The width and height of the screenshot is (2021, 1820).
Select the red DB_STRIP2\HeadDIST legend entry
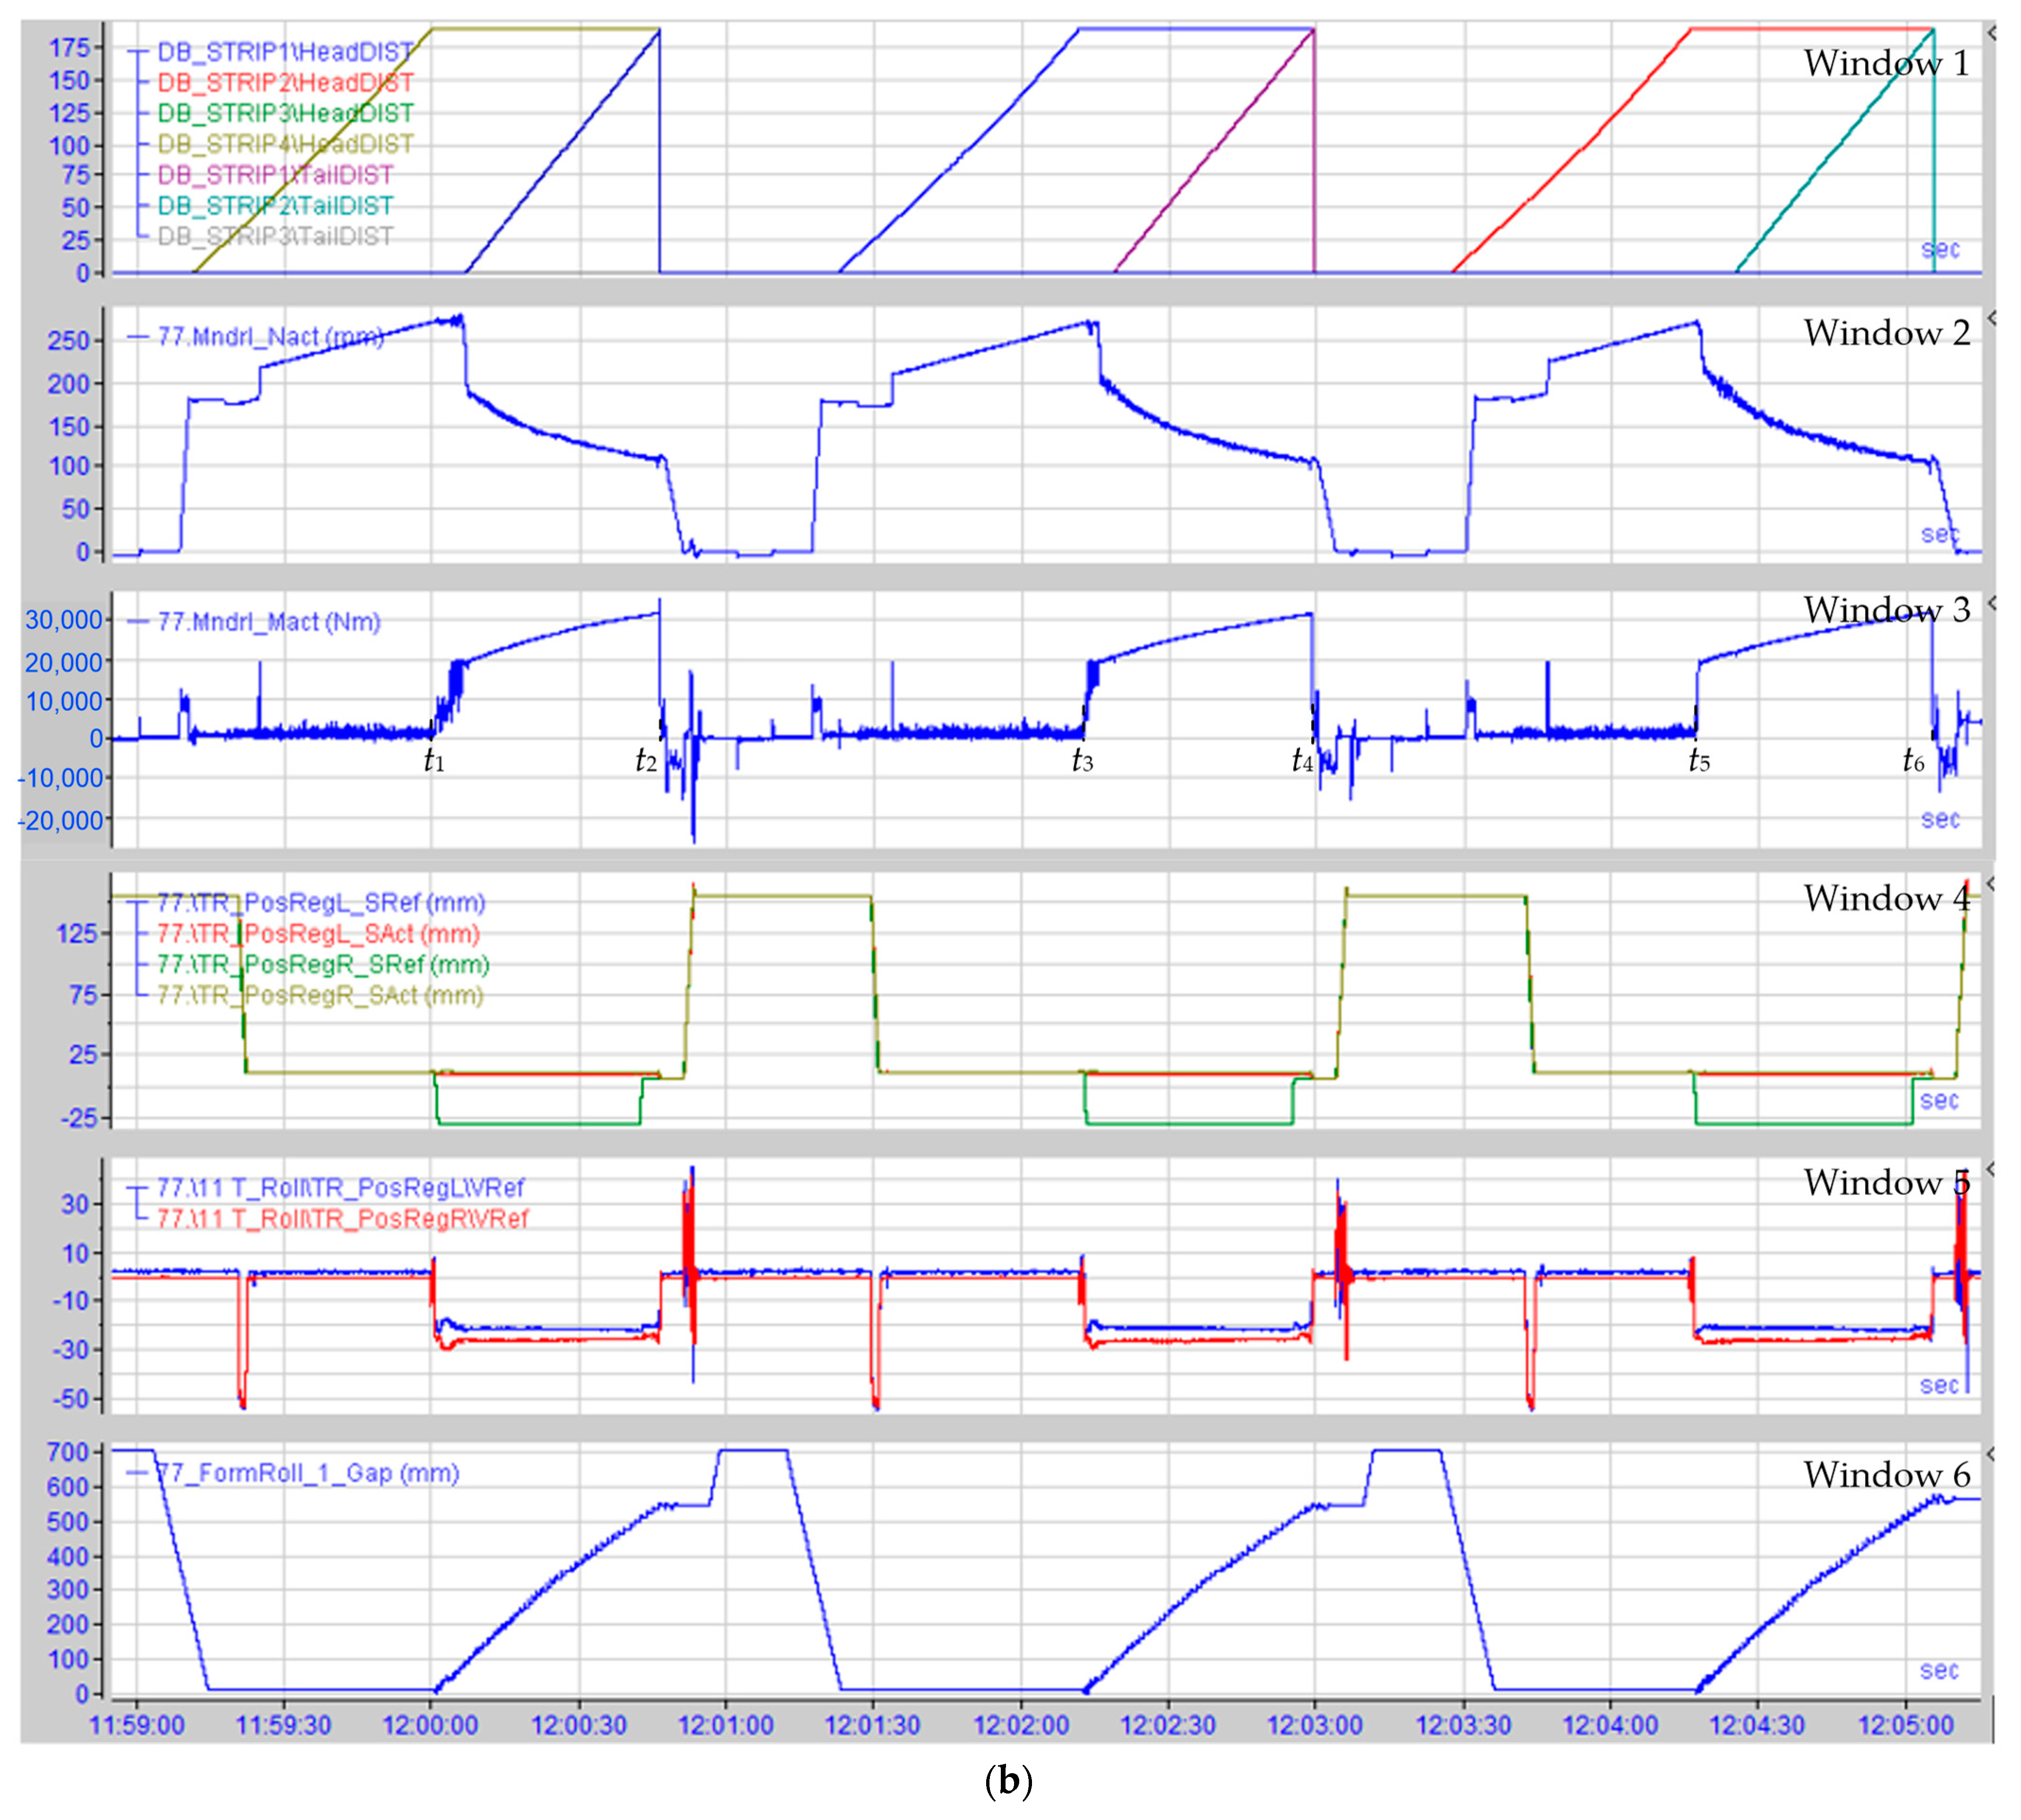pos(285,83)
